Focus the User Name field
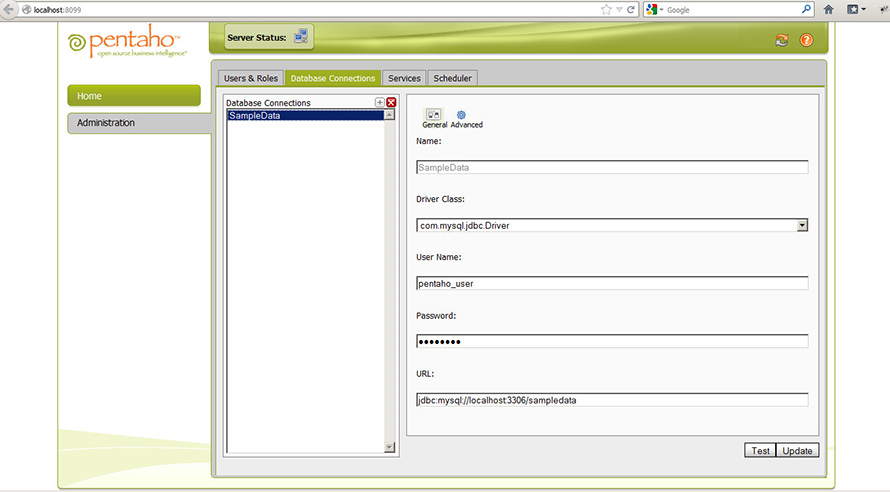This screenshot has height=492, width=890. [612, 283]
